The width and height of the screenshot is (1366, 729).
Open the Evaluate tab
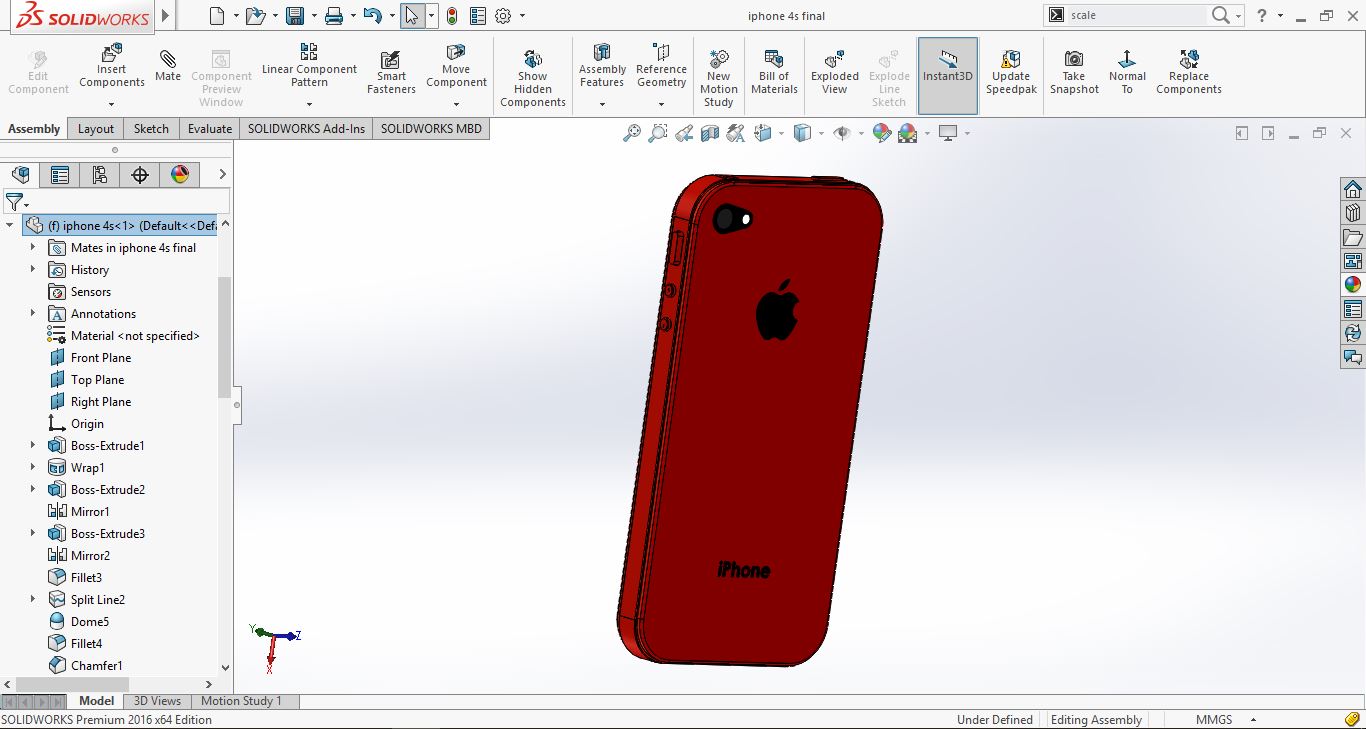(x=210, y=128)
